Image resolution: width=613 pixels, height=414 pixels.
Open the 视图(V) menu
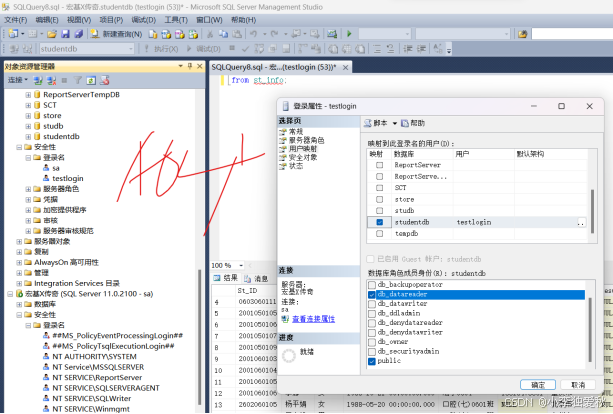[x=79, y=20]
